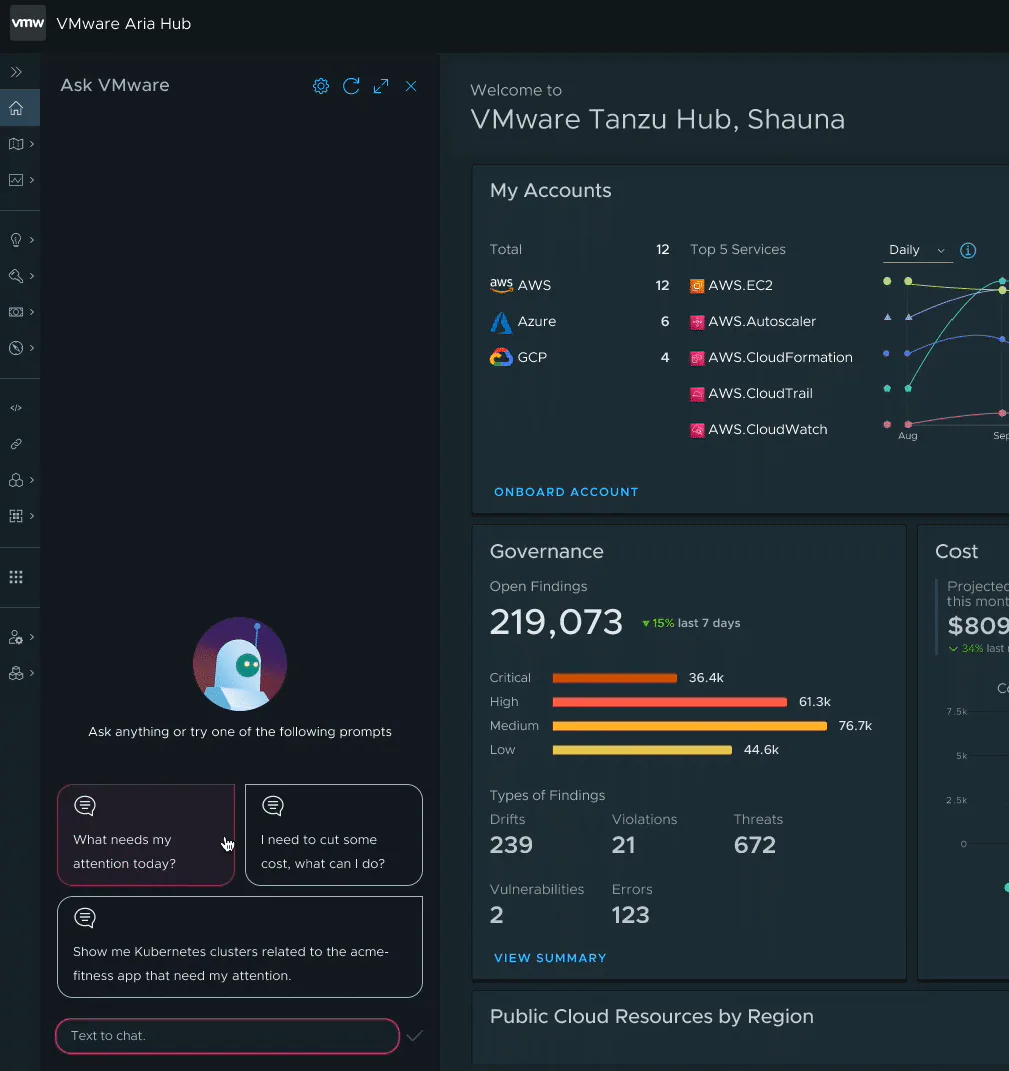The width and height of the screenshot is (1009, 1071).
Task: Open the line-chart icon in sidebar
Action: (x=16, y=180)
